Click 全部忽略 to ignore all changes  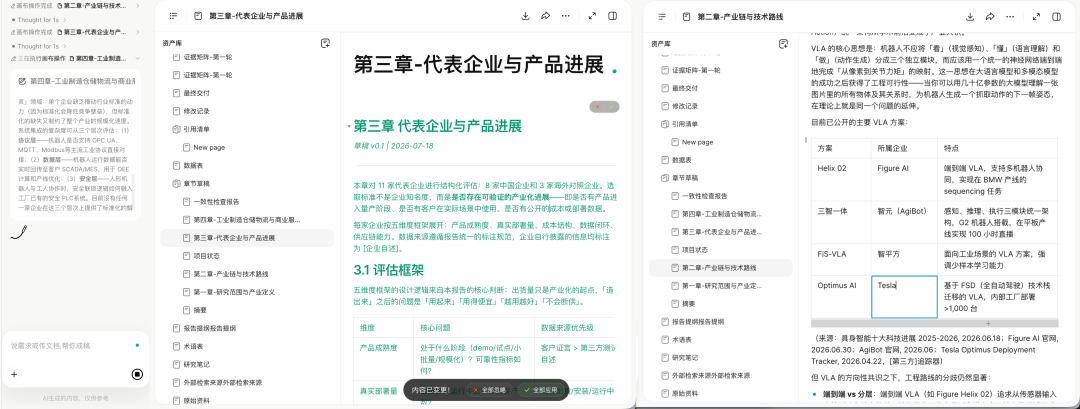490,390
